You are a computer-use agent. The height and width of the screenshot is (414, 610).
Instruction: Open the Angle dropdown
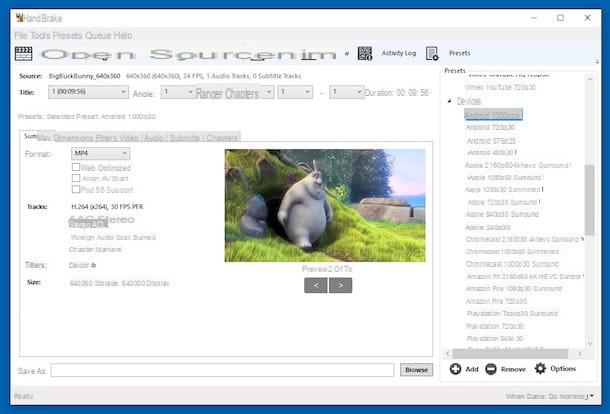coord(177,92)
